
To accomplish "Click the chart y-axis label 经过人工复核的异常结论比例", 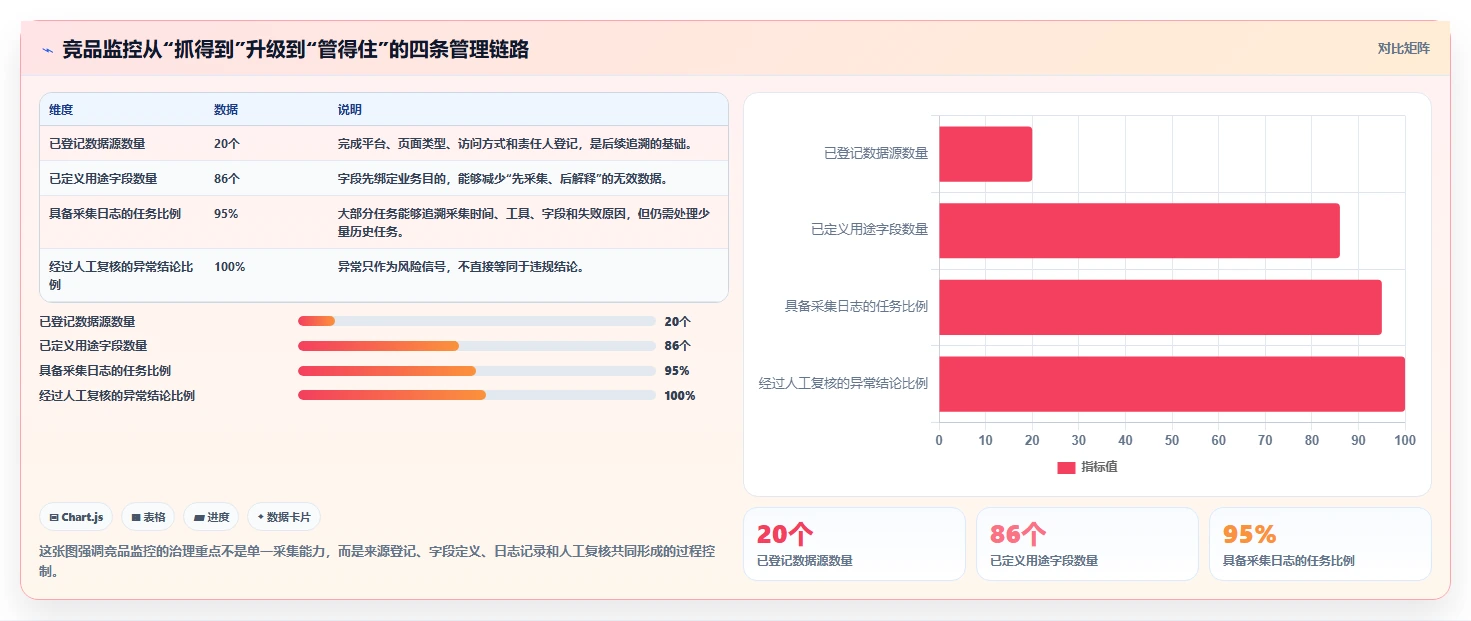I will [x=844, y=383].
